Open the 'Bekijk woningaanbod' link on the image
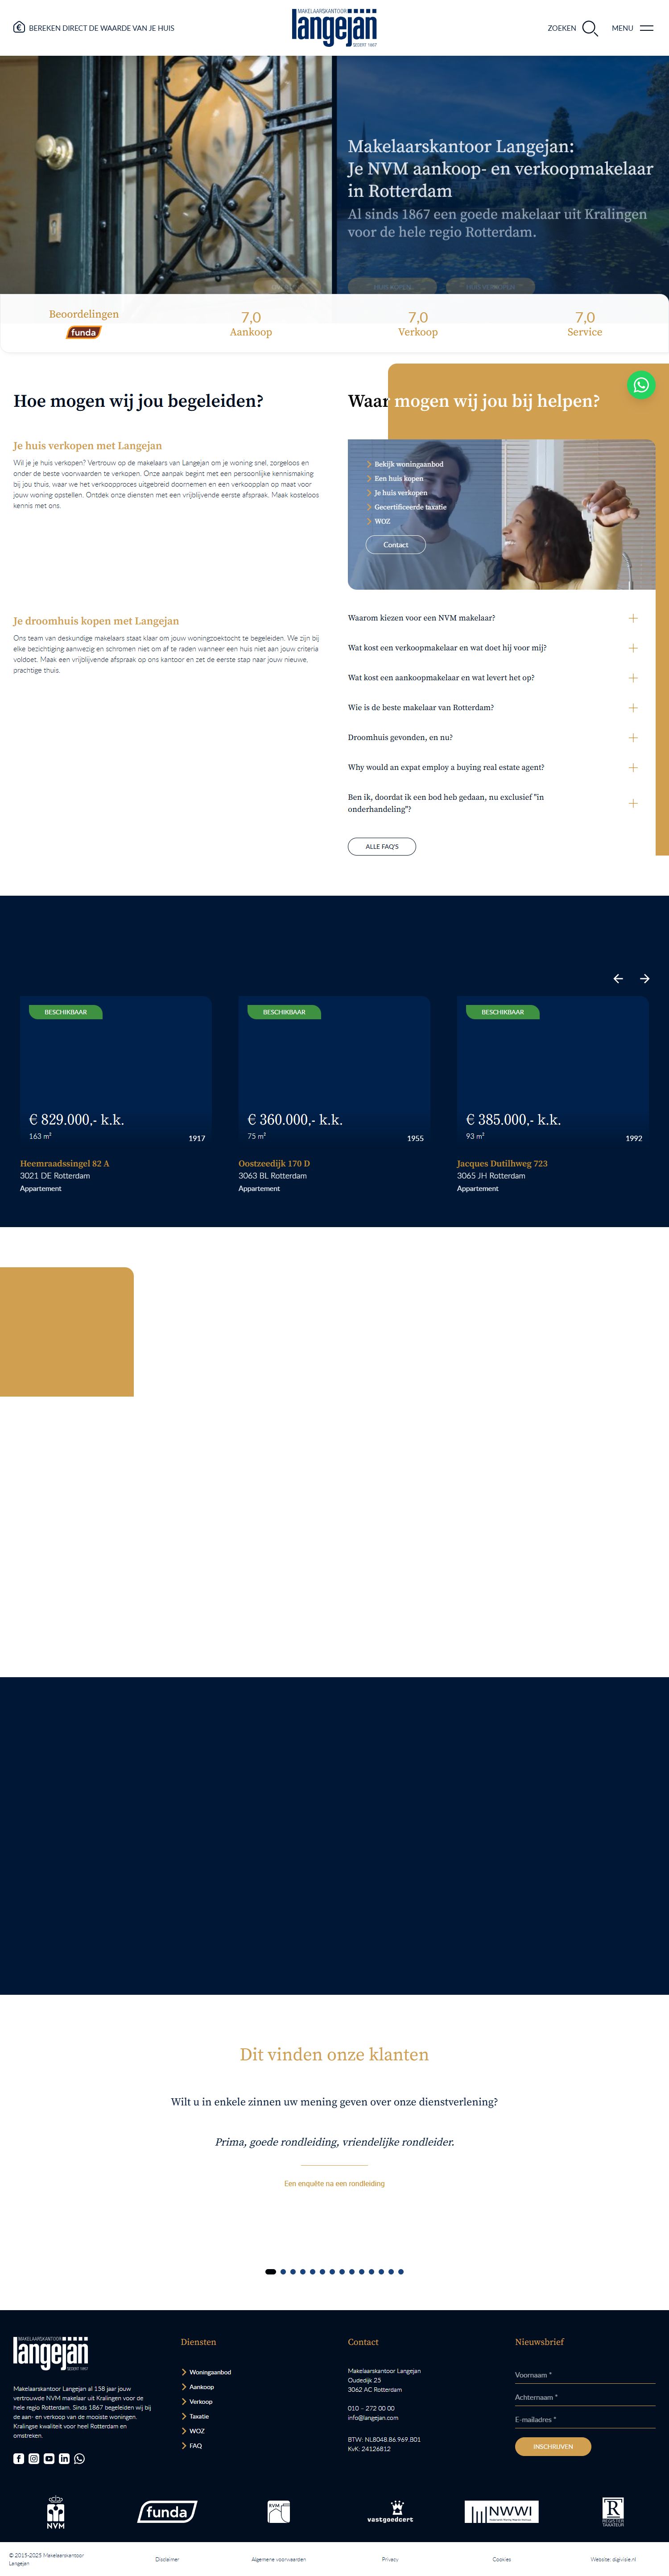Image resolution: width=669 pixels, height=2576 pixels. [409, 464]
